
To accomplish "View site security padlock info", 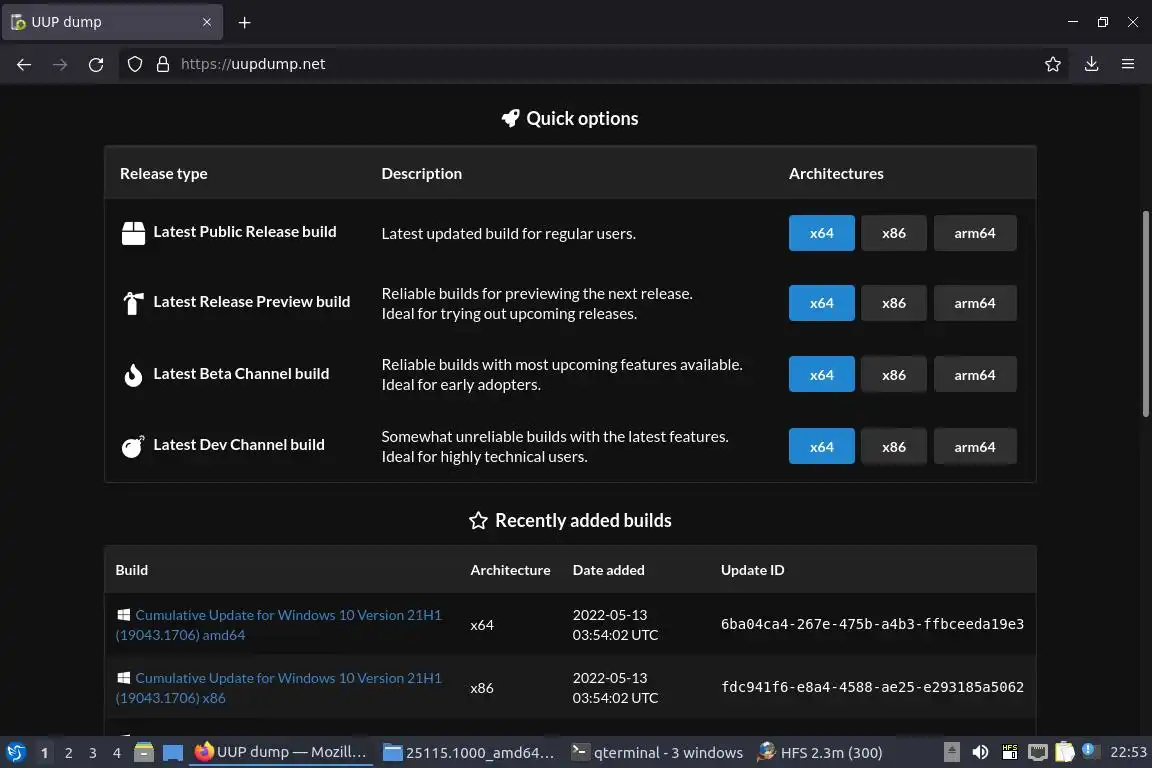I will click(x=163, y=64).
